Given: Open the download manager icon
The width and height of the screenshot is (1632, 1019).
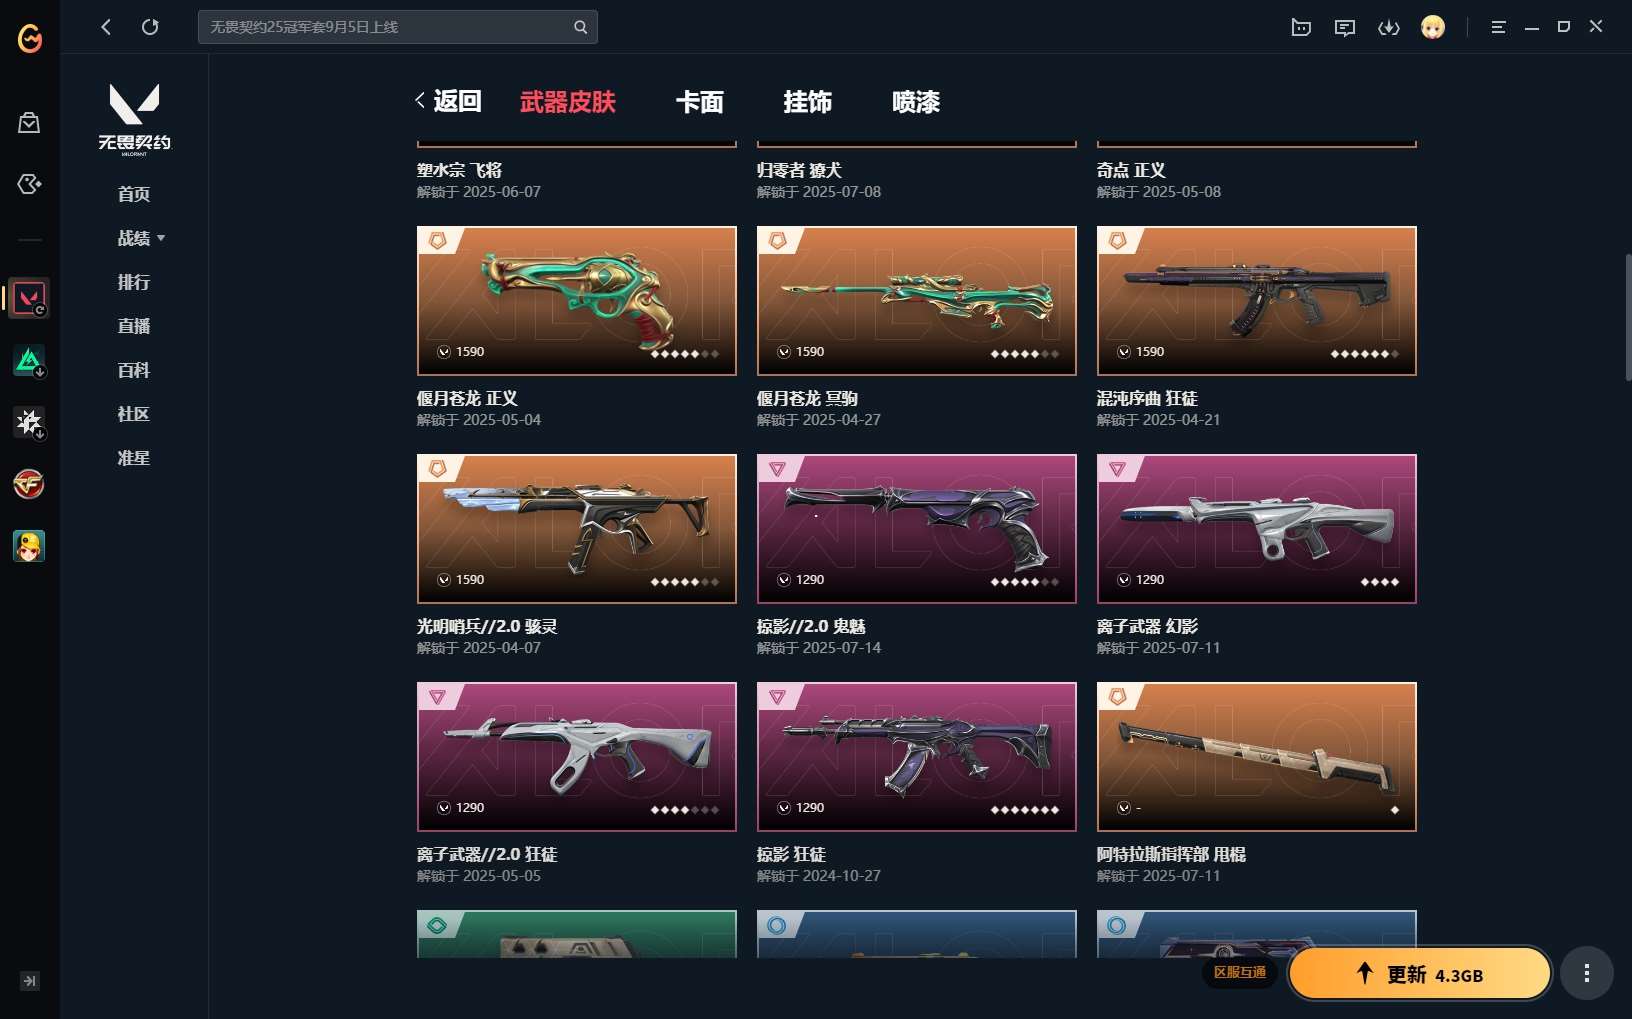Looking at the screenshot, I should tap(1389, 27).
